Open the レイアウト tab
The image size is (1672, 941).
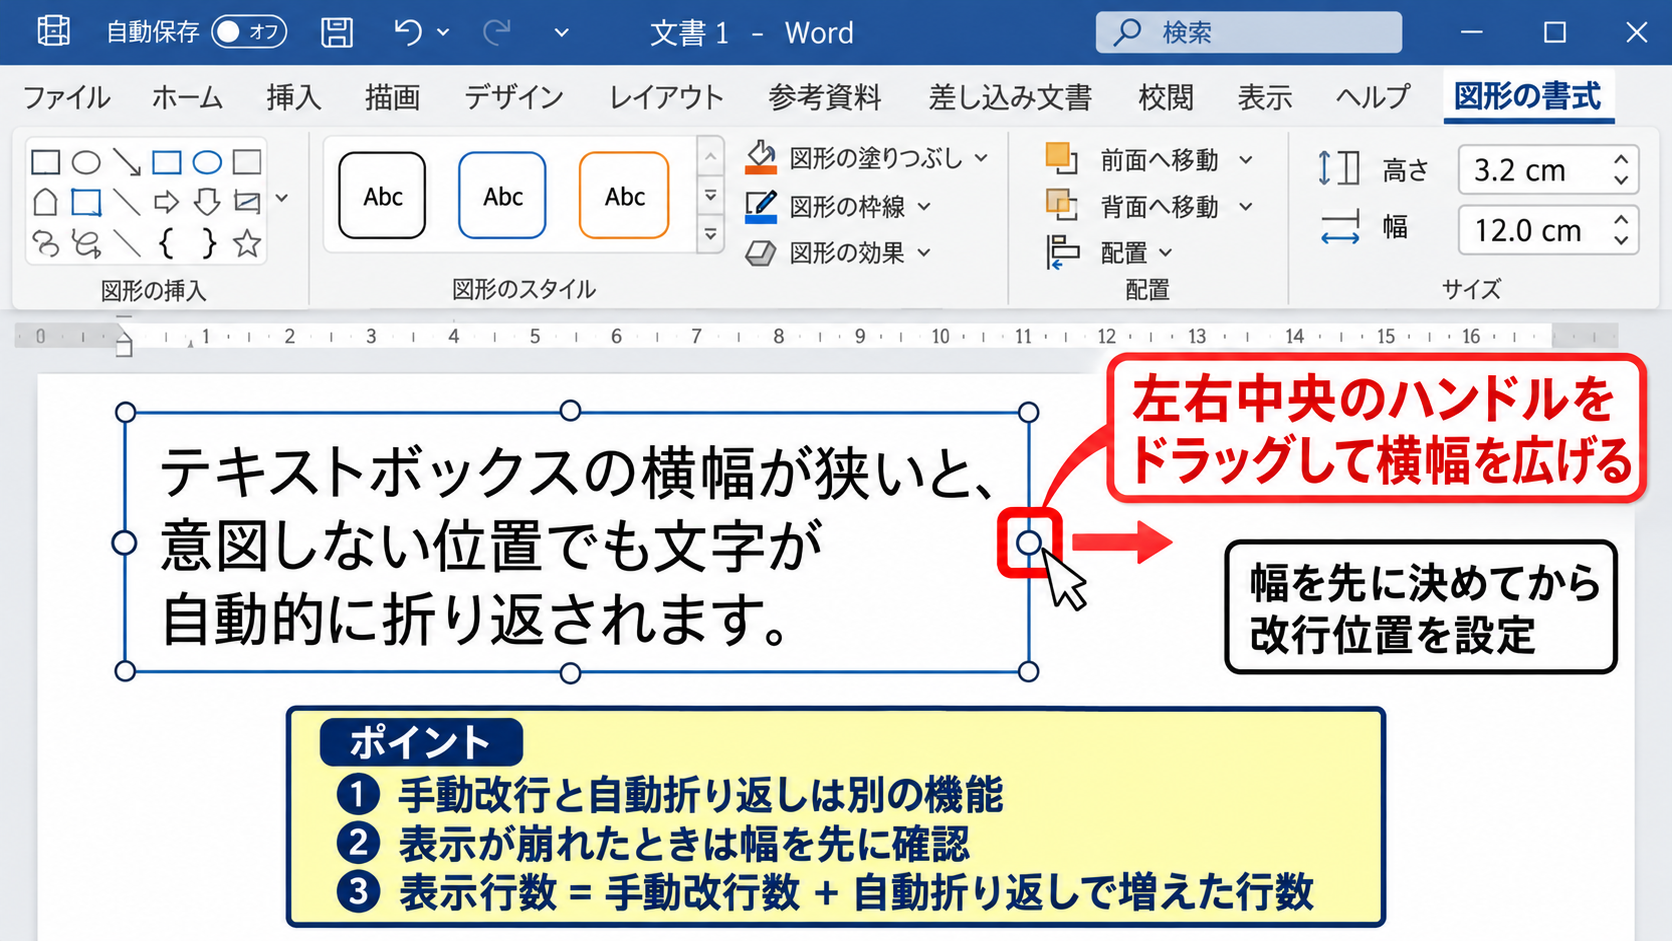coord(666,97)
